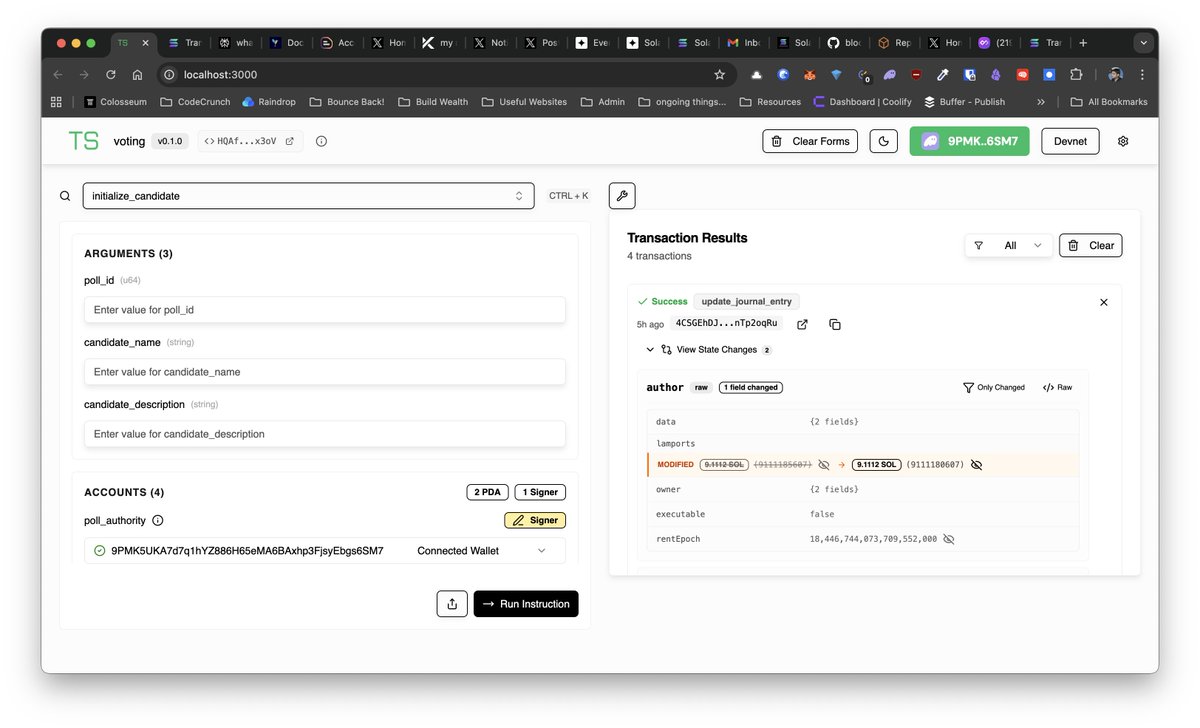Click the update_journal_entry instruction tag
Image resolution: width=1200 pixels, height=728 pixels.
(x=747, y=301)
